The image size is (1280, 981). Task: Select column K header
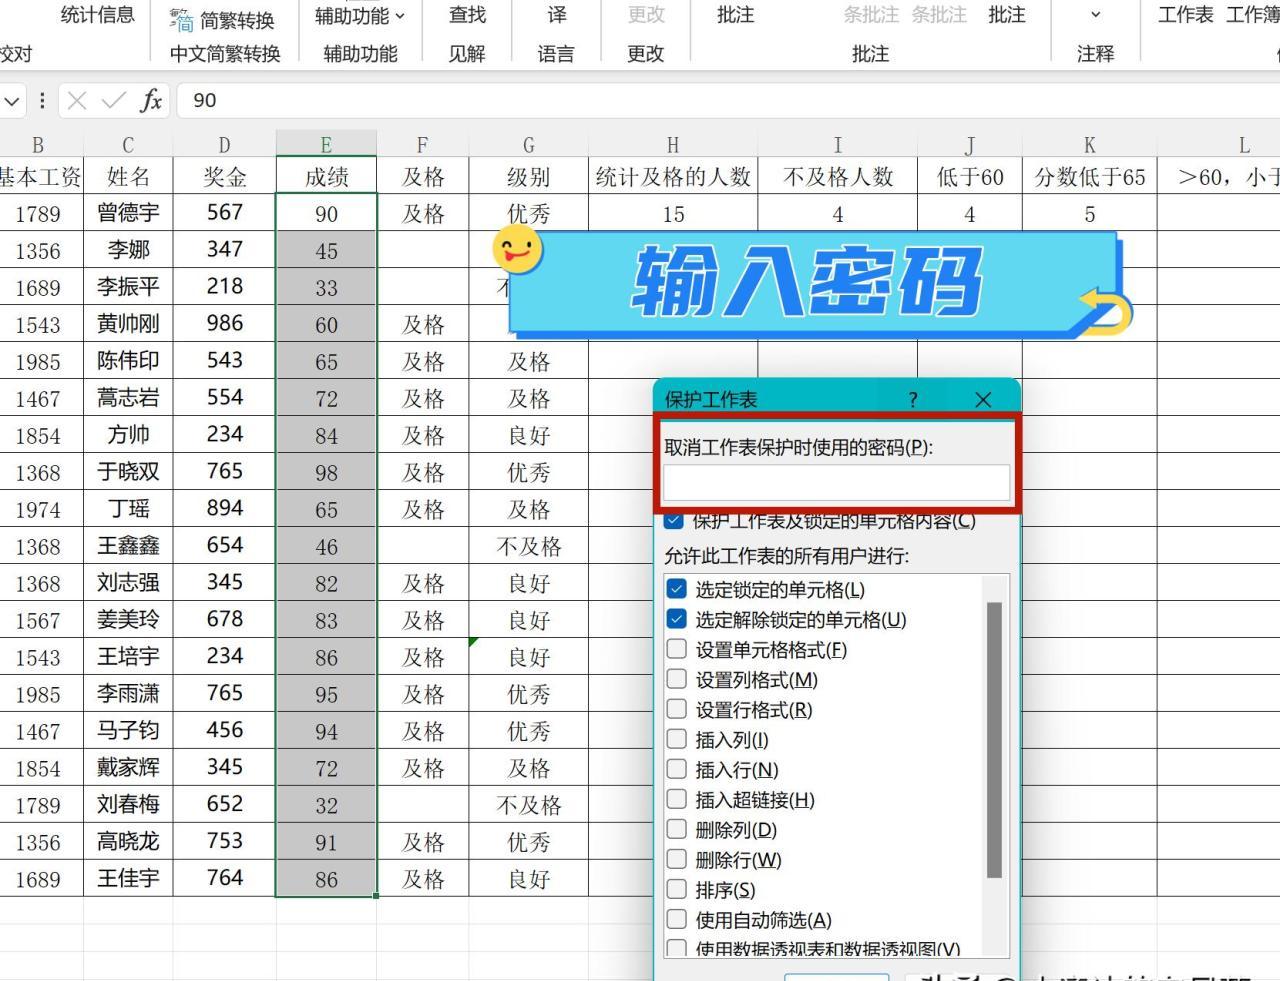(1089, 145)
